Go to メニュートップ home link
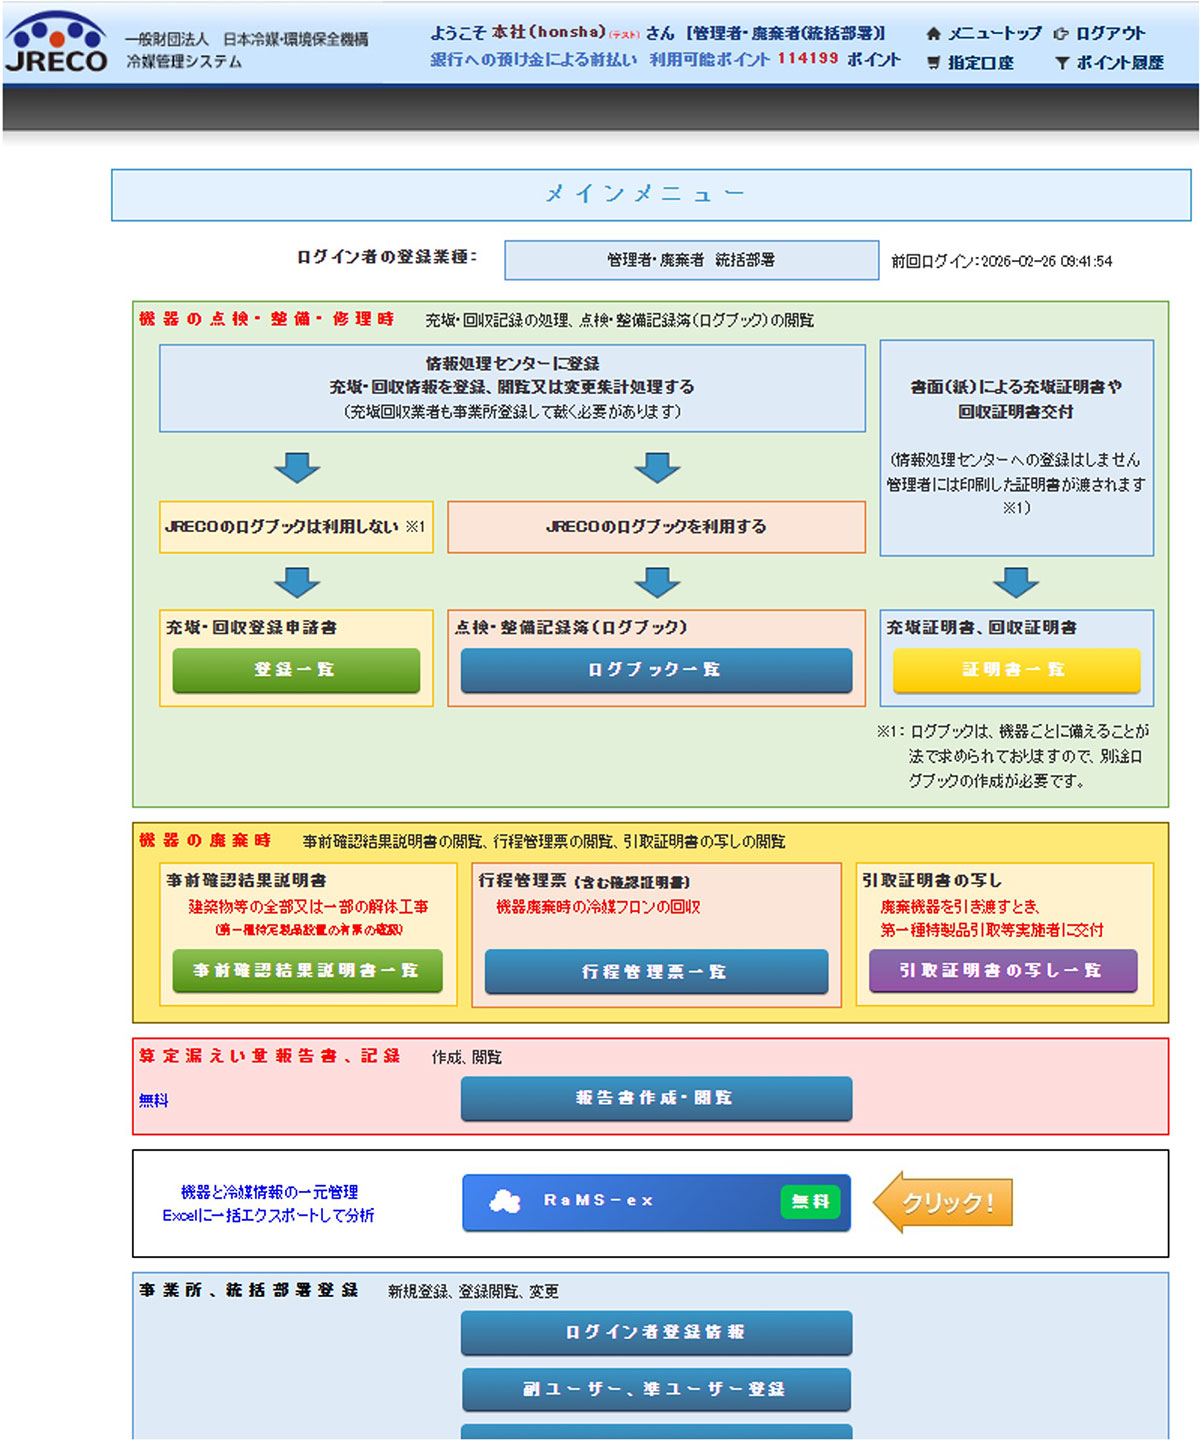 point(993,33)
